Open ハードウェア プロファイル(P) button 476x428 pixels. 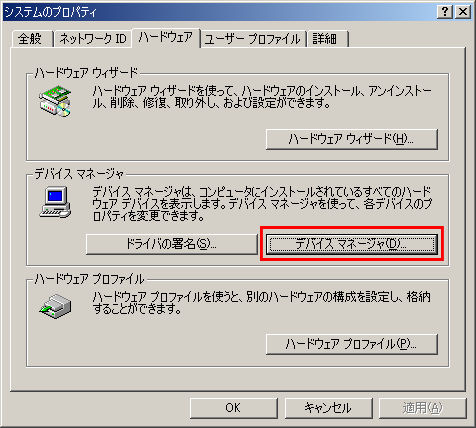[x=351, y=344]
